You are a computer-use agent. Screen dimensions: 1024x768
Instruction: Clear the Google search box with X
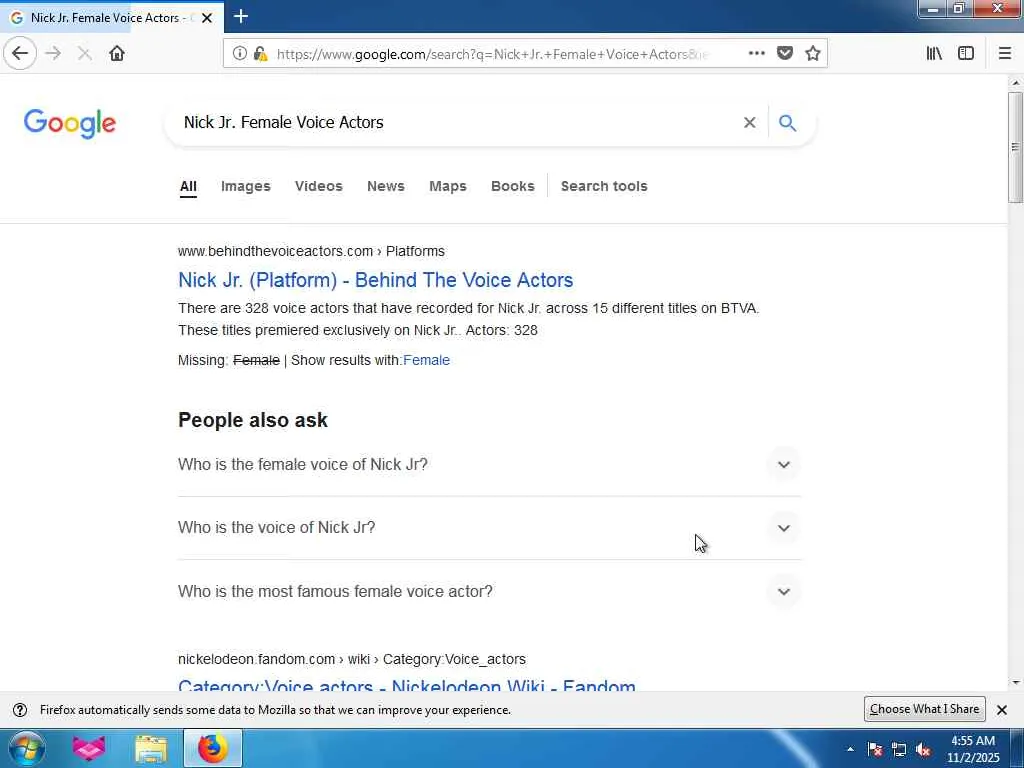pos(750,122)
